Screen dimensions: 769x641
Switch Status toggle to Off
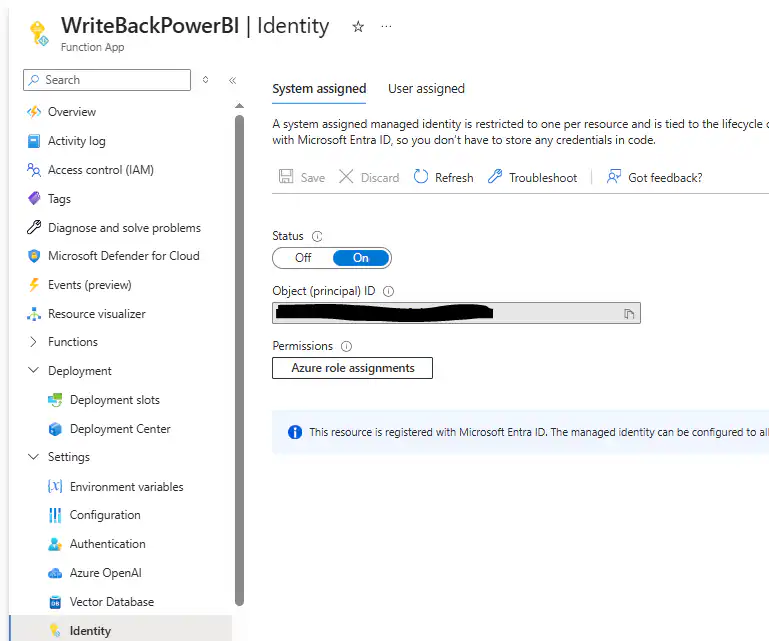(x=303, y=258)
